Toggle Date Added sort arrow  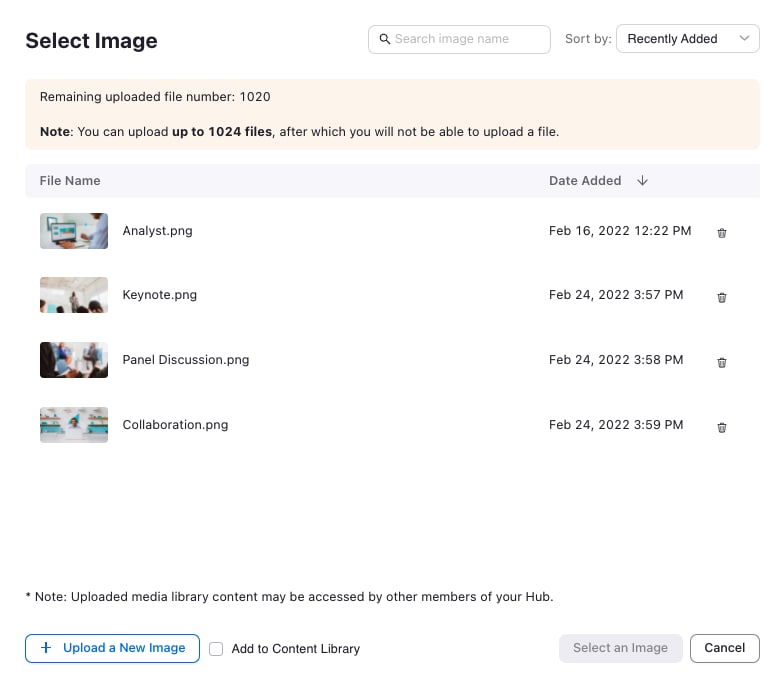click(x=642, y=181)
